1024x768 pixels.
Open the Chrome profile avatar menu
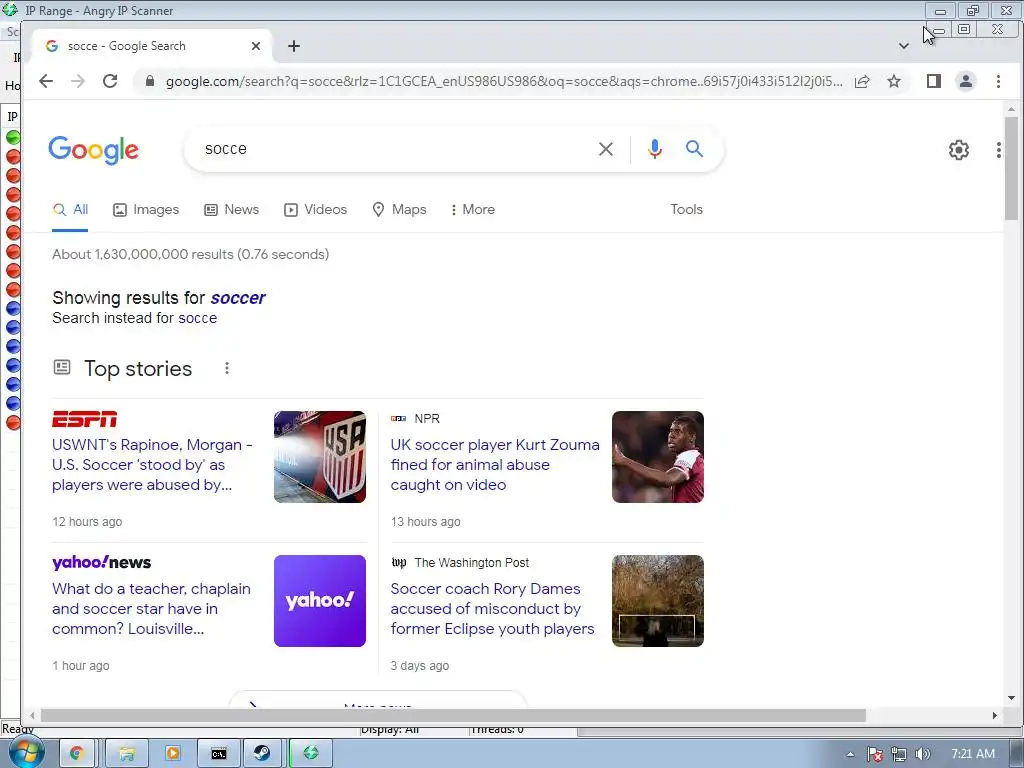pos(966,81)
